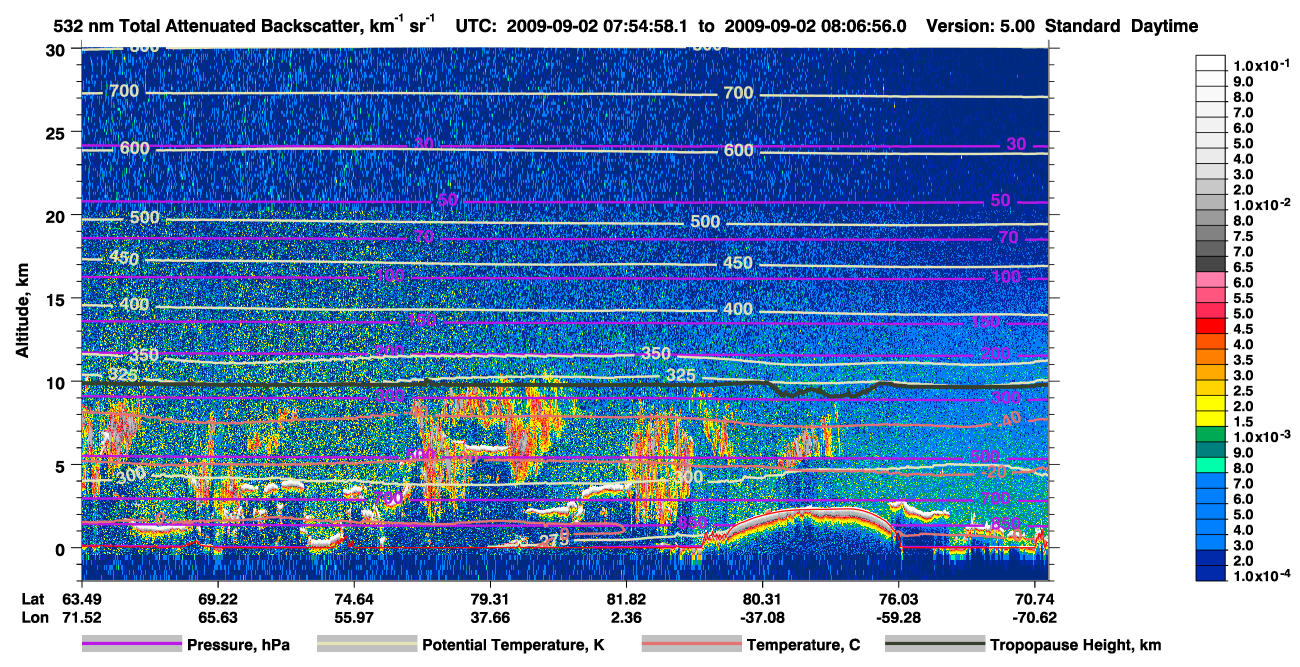Click the word "Daytime" in the header

[x=1165, y=27]
